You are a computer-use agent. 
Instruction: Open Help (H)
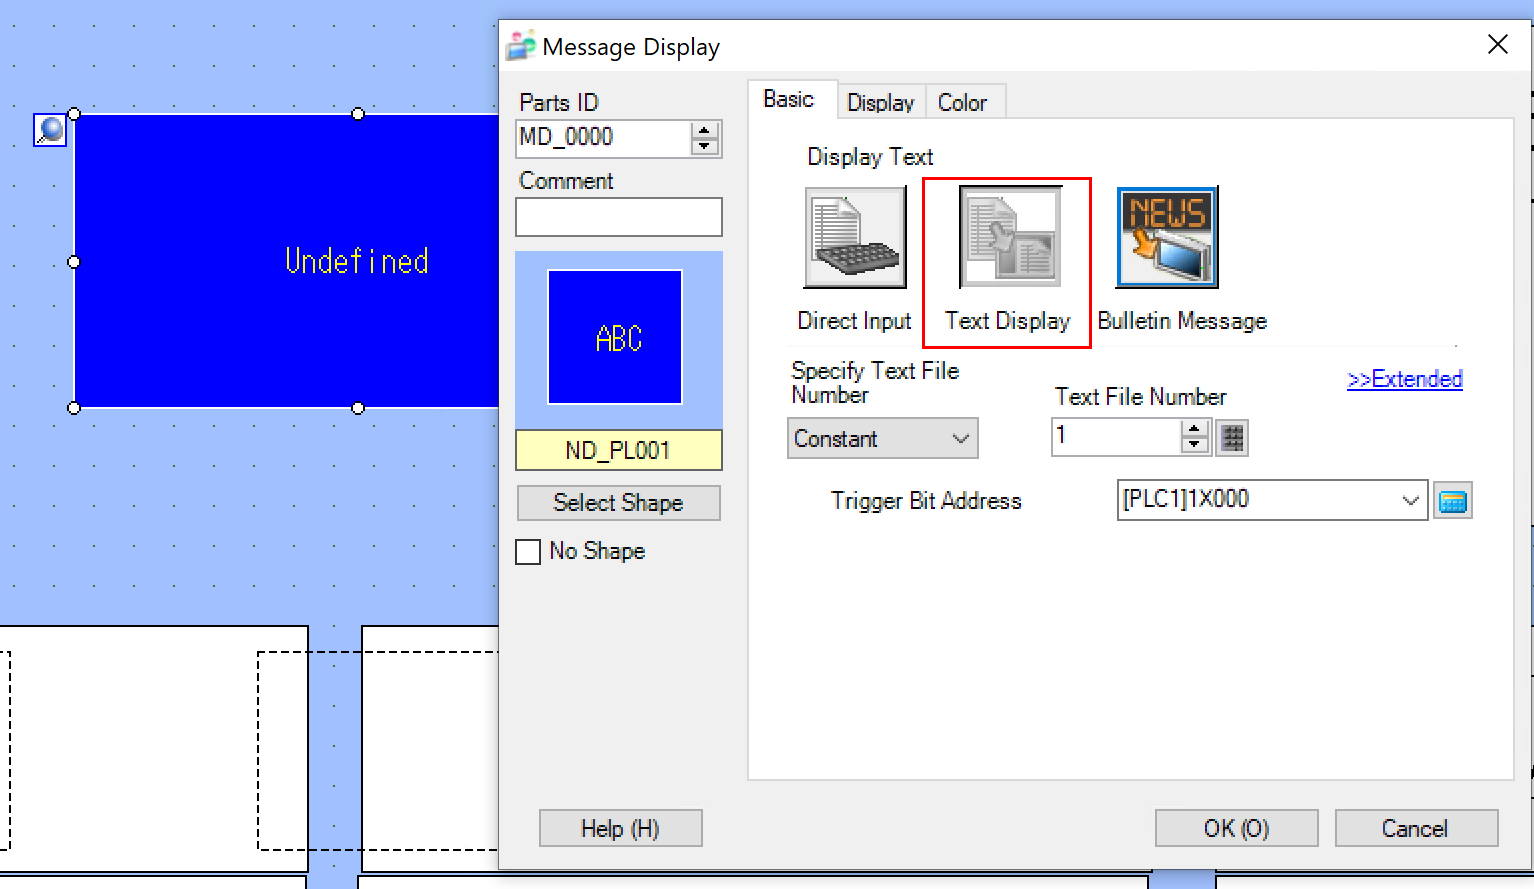pyautogui.click(x=621, y=828)
